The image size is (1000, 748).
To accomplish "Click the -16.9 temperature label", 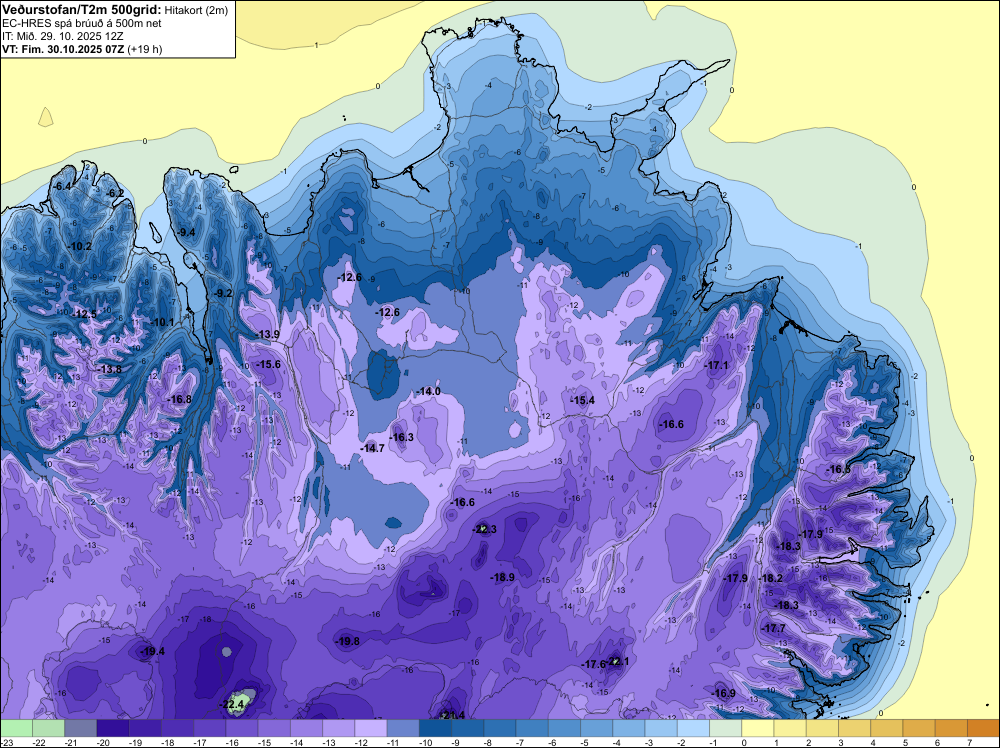I will pos(723,693).
